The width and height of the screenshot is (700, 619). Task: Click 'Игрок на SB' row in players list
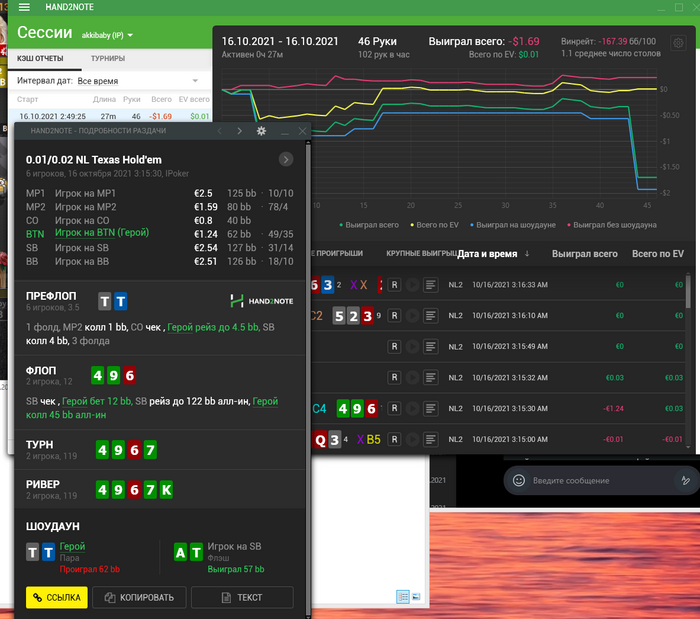160,248
